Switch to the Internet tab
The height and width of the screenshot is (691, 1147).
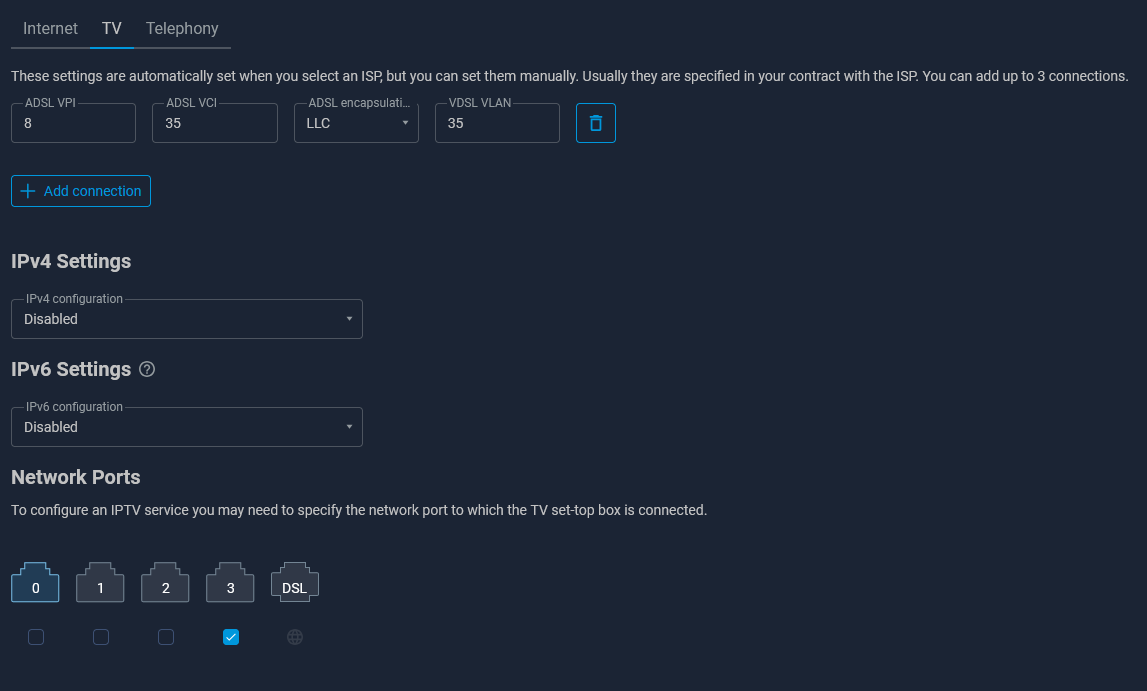point(50,28)
